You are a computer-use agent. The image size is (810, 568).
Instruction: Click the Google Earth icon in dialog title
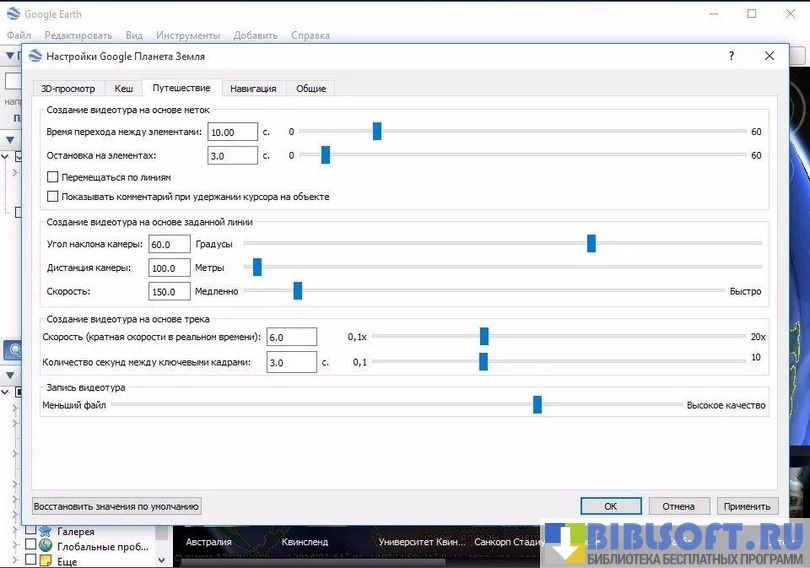pyautogui.click(x=37, y=58)
